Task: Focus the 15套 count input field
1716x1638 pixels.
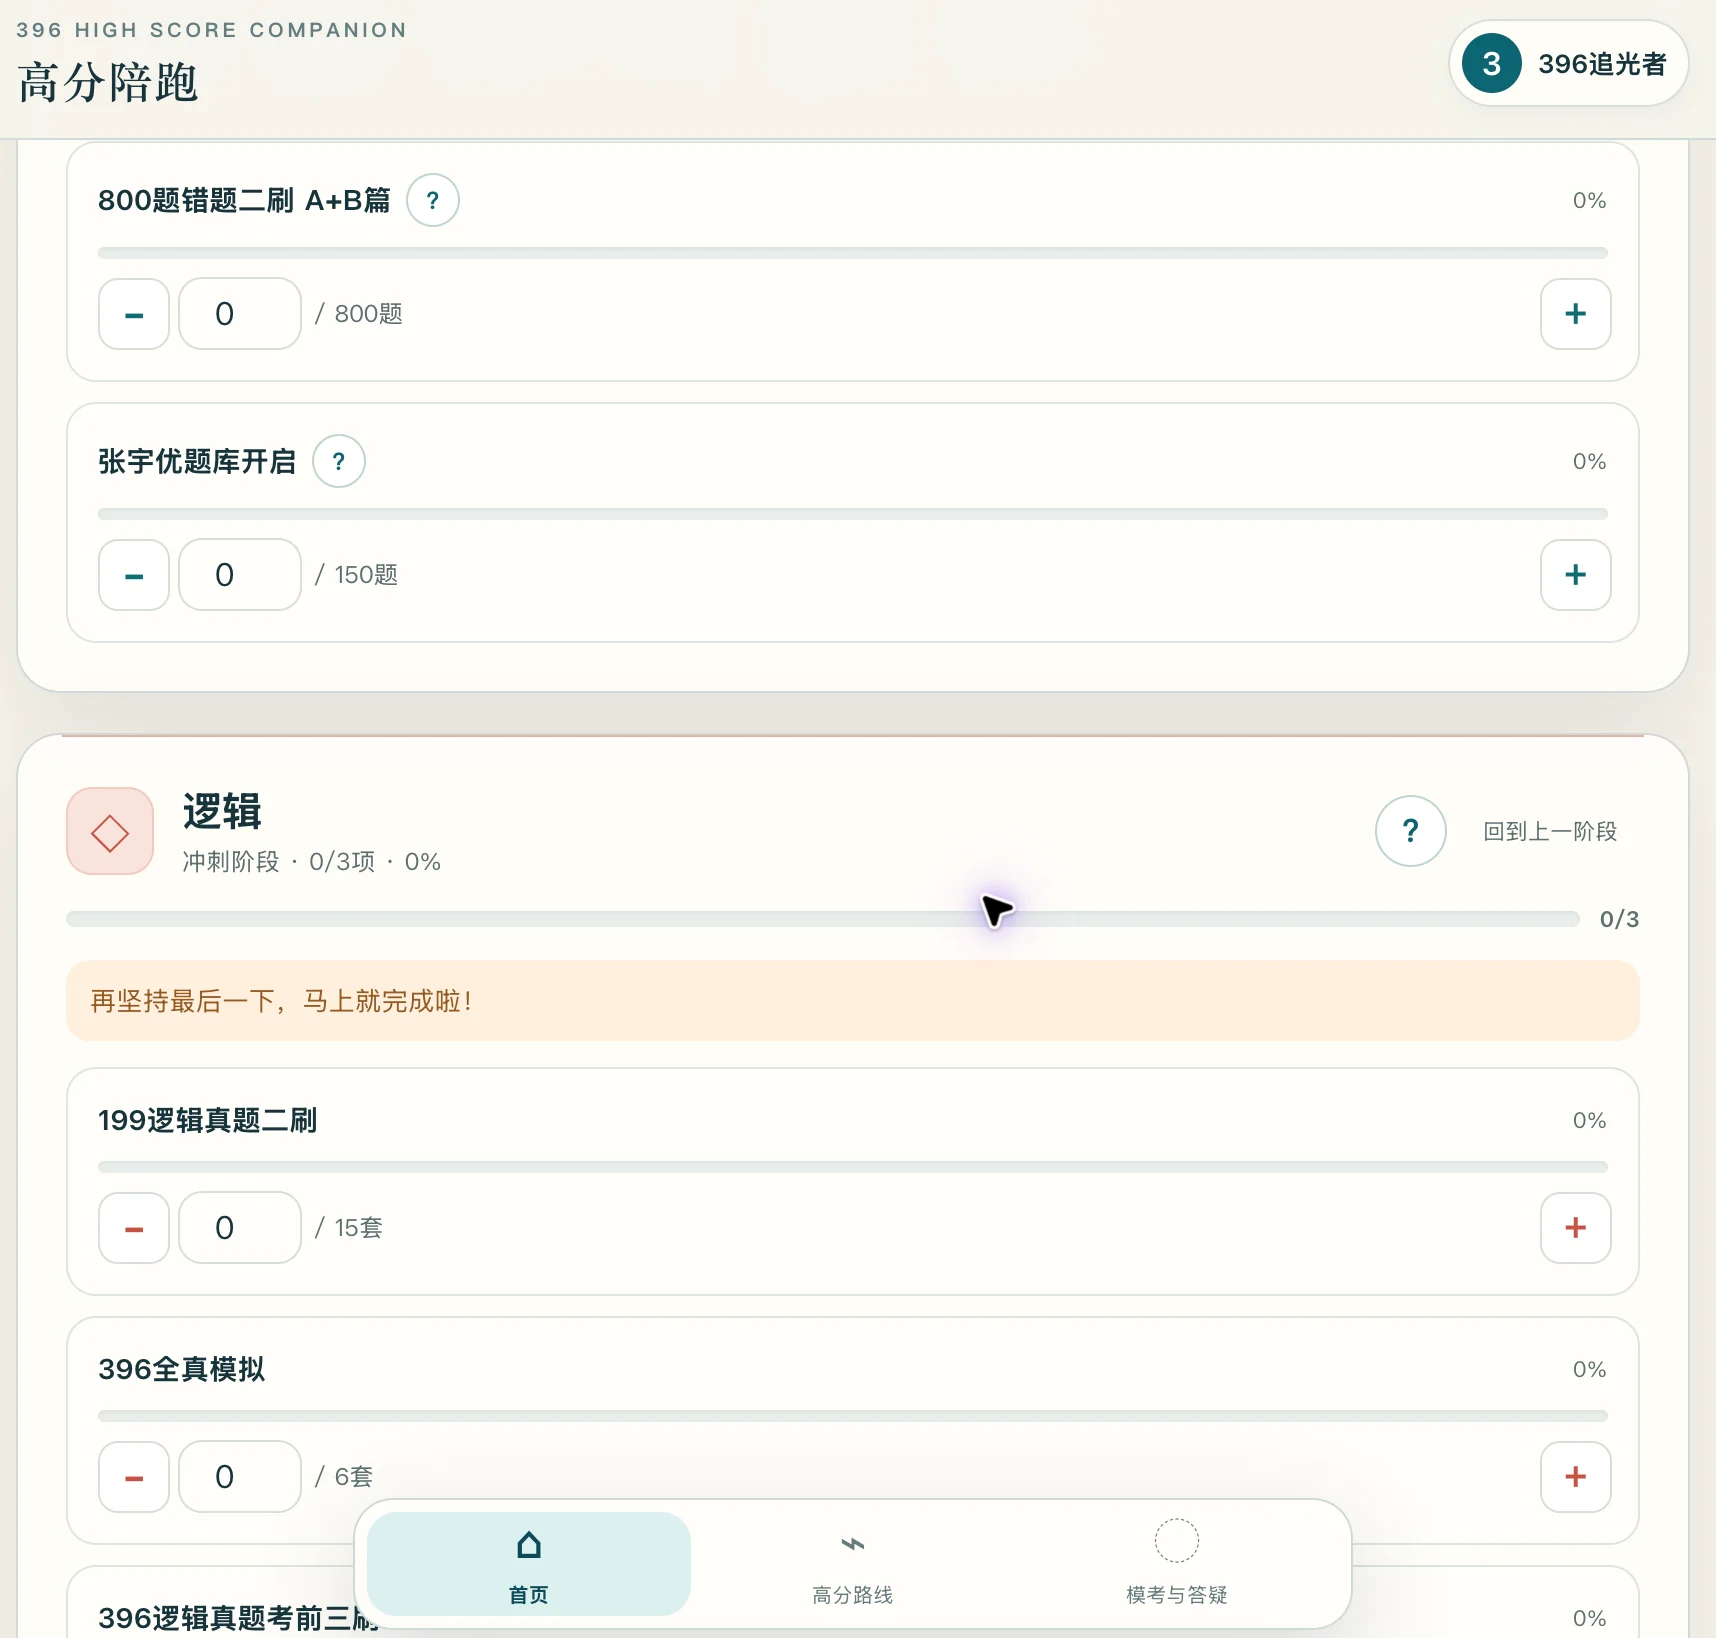Action: (x=240, y=1228)
